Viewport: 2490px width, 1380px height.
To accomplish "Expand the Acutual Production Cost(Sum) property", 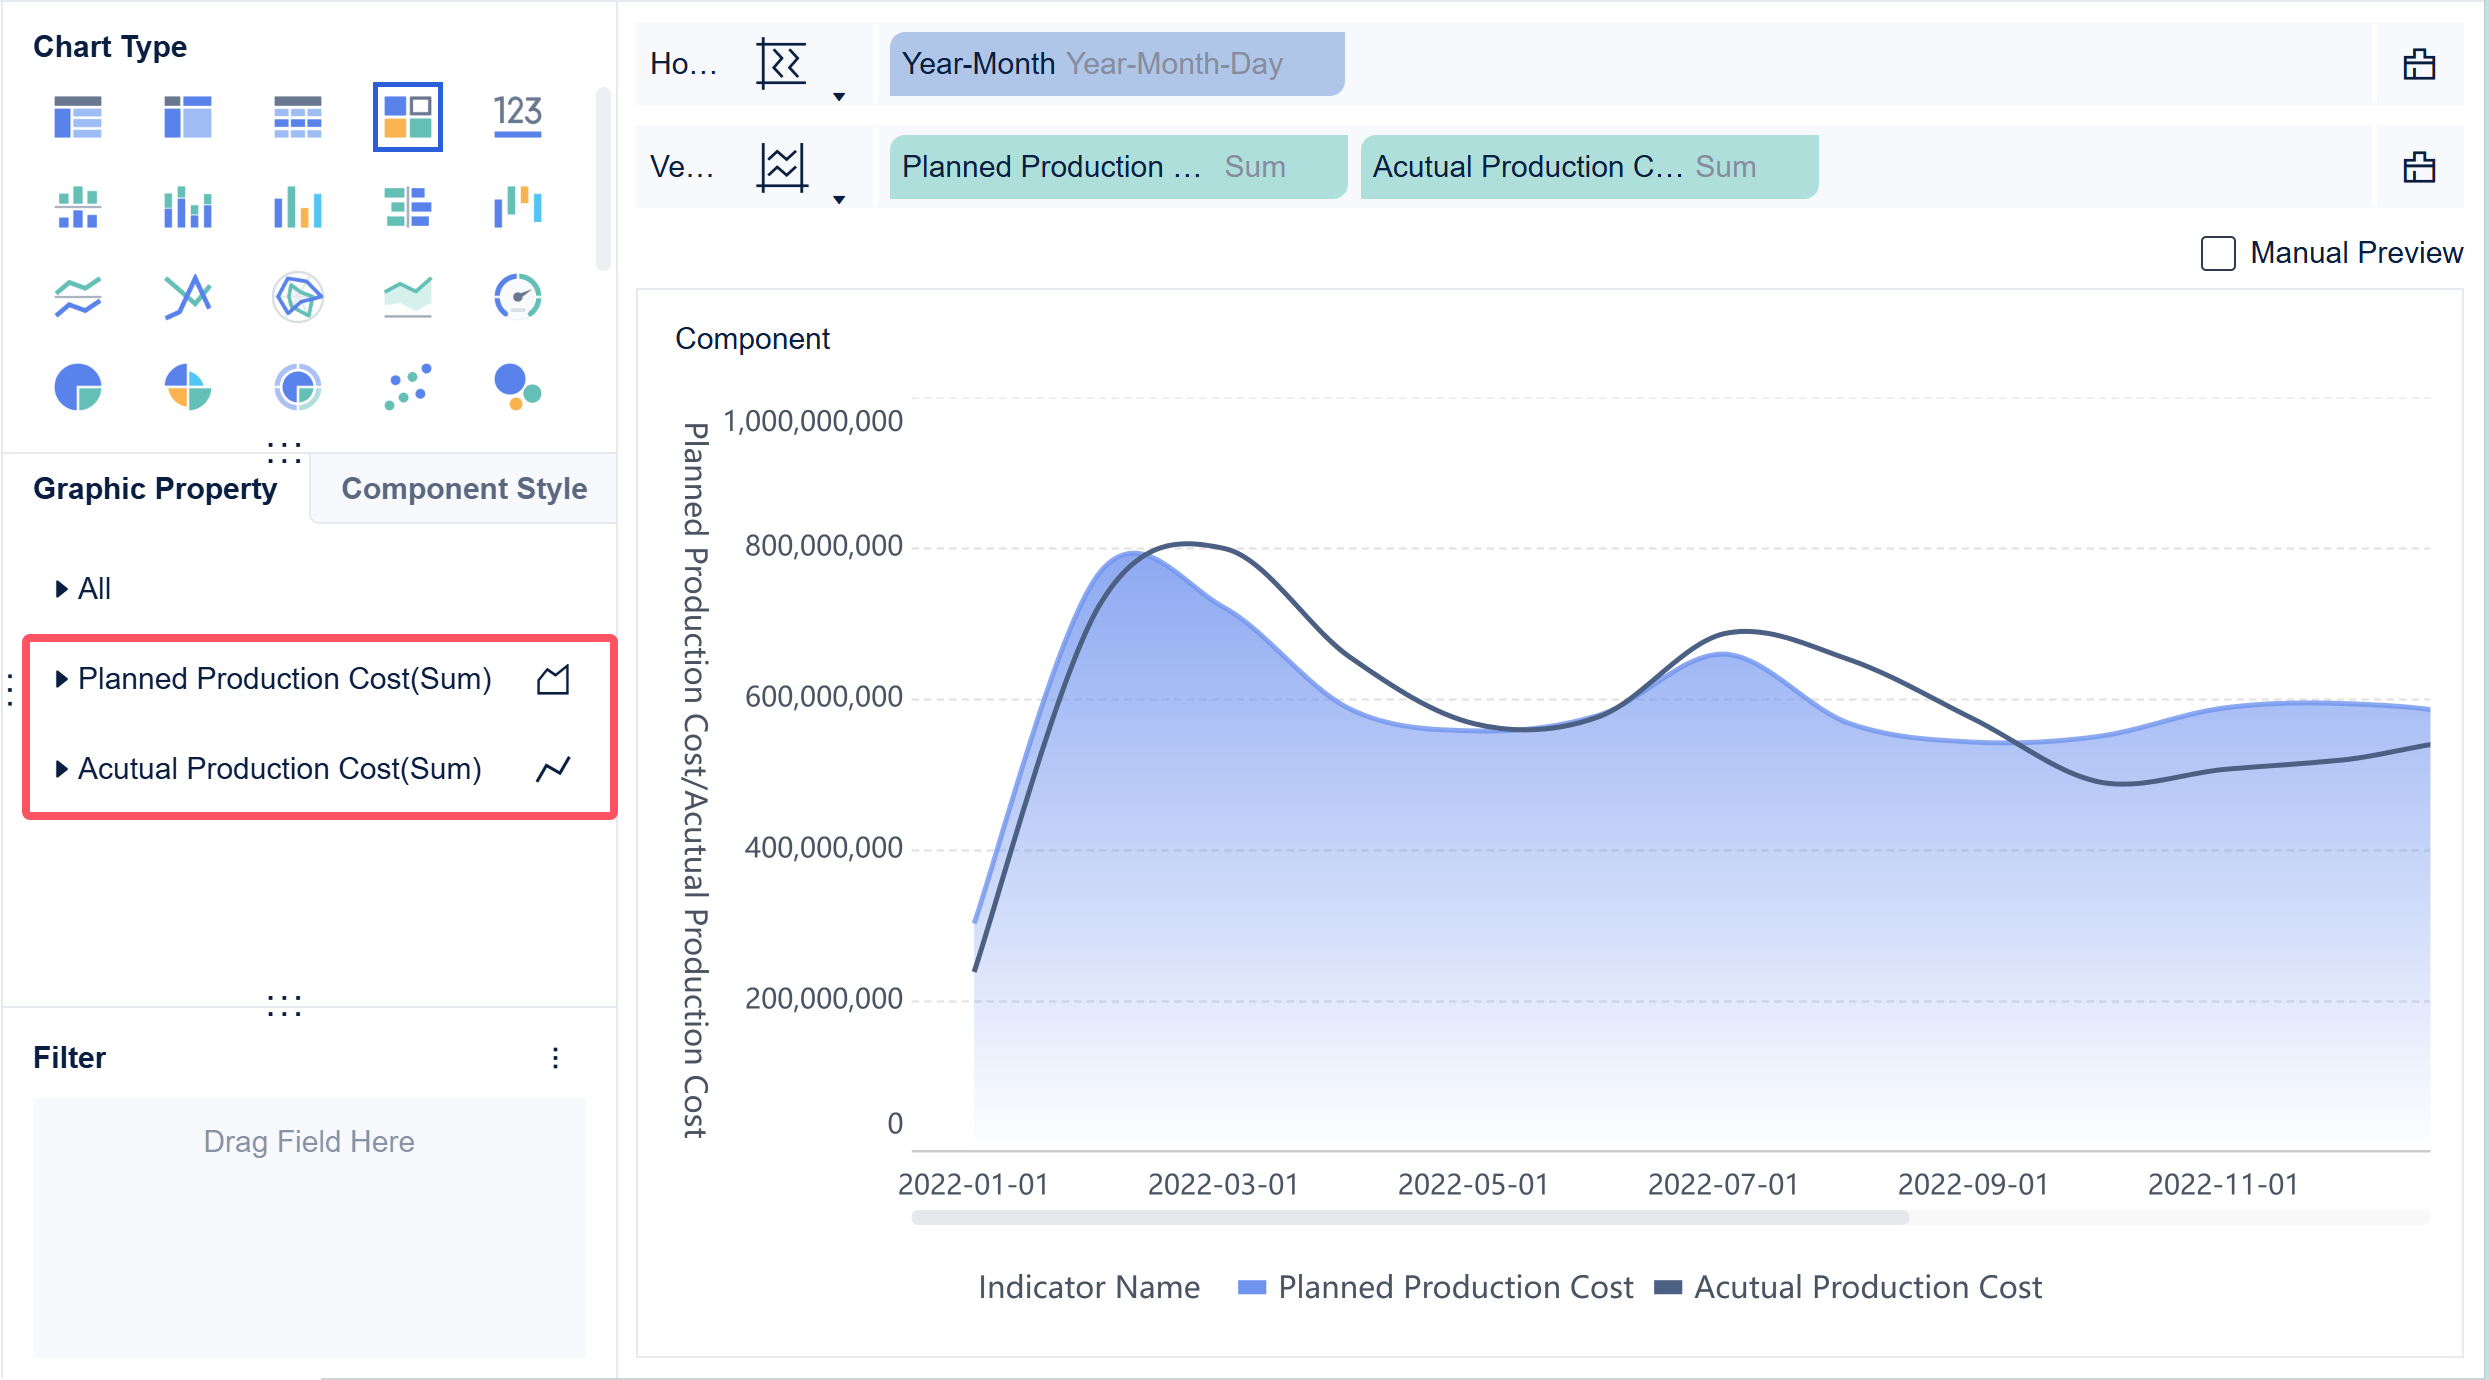I will coord(62,769).
